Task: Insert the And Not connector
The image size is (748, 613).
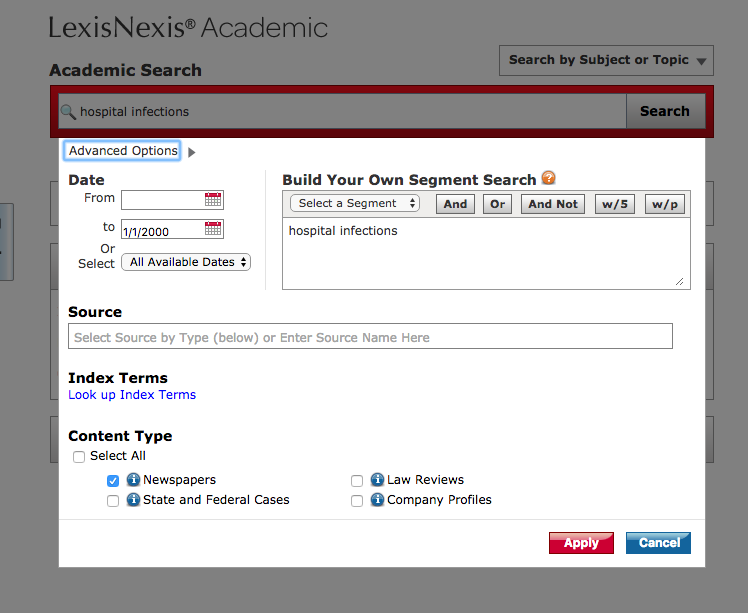Action: 552,204
